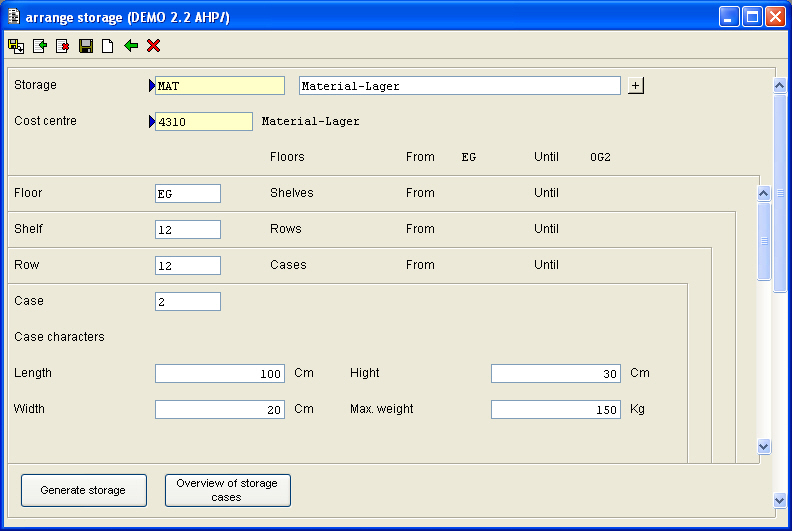Click the 'Floors' label
This screenshot has width=792, height=531.
click(287, 157)
